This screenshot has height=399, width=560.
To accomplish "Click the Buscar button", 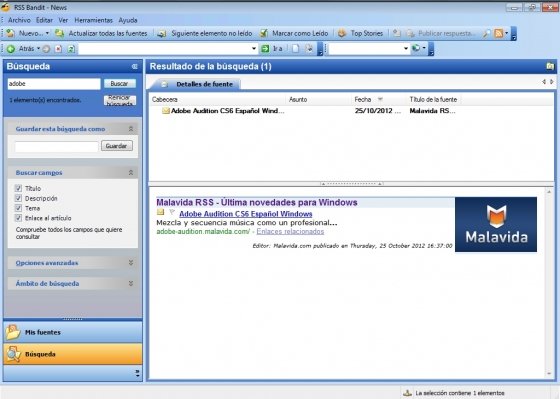I will click(119, 84).
